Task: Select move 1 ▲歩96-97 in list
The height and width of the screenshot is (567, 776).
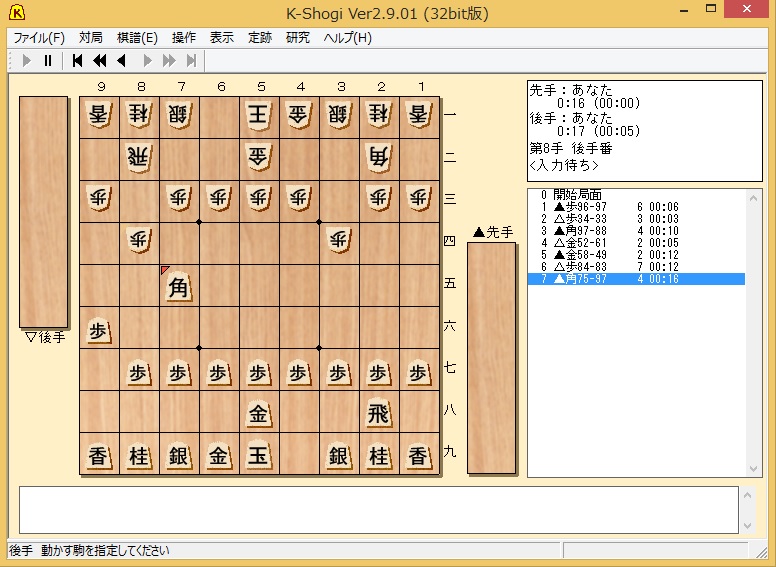Action: click(x=636, y=207)
